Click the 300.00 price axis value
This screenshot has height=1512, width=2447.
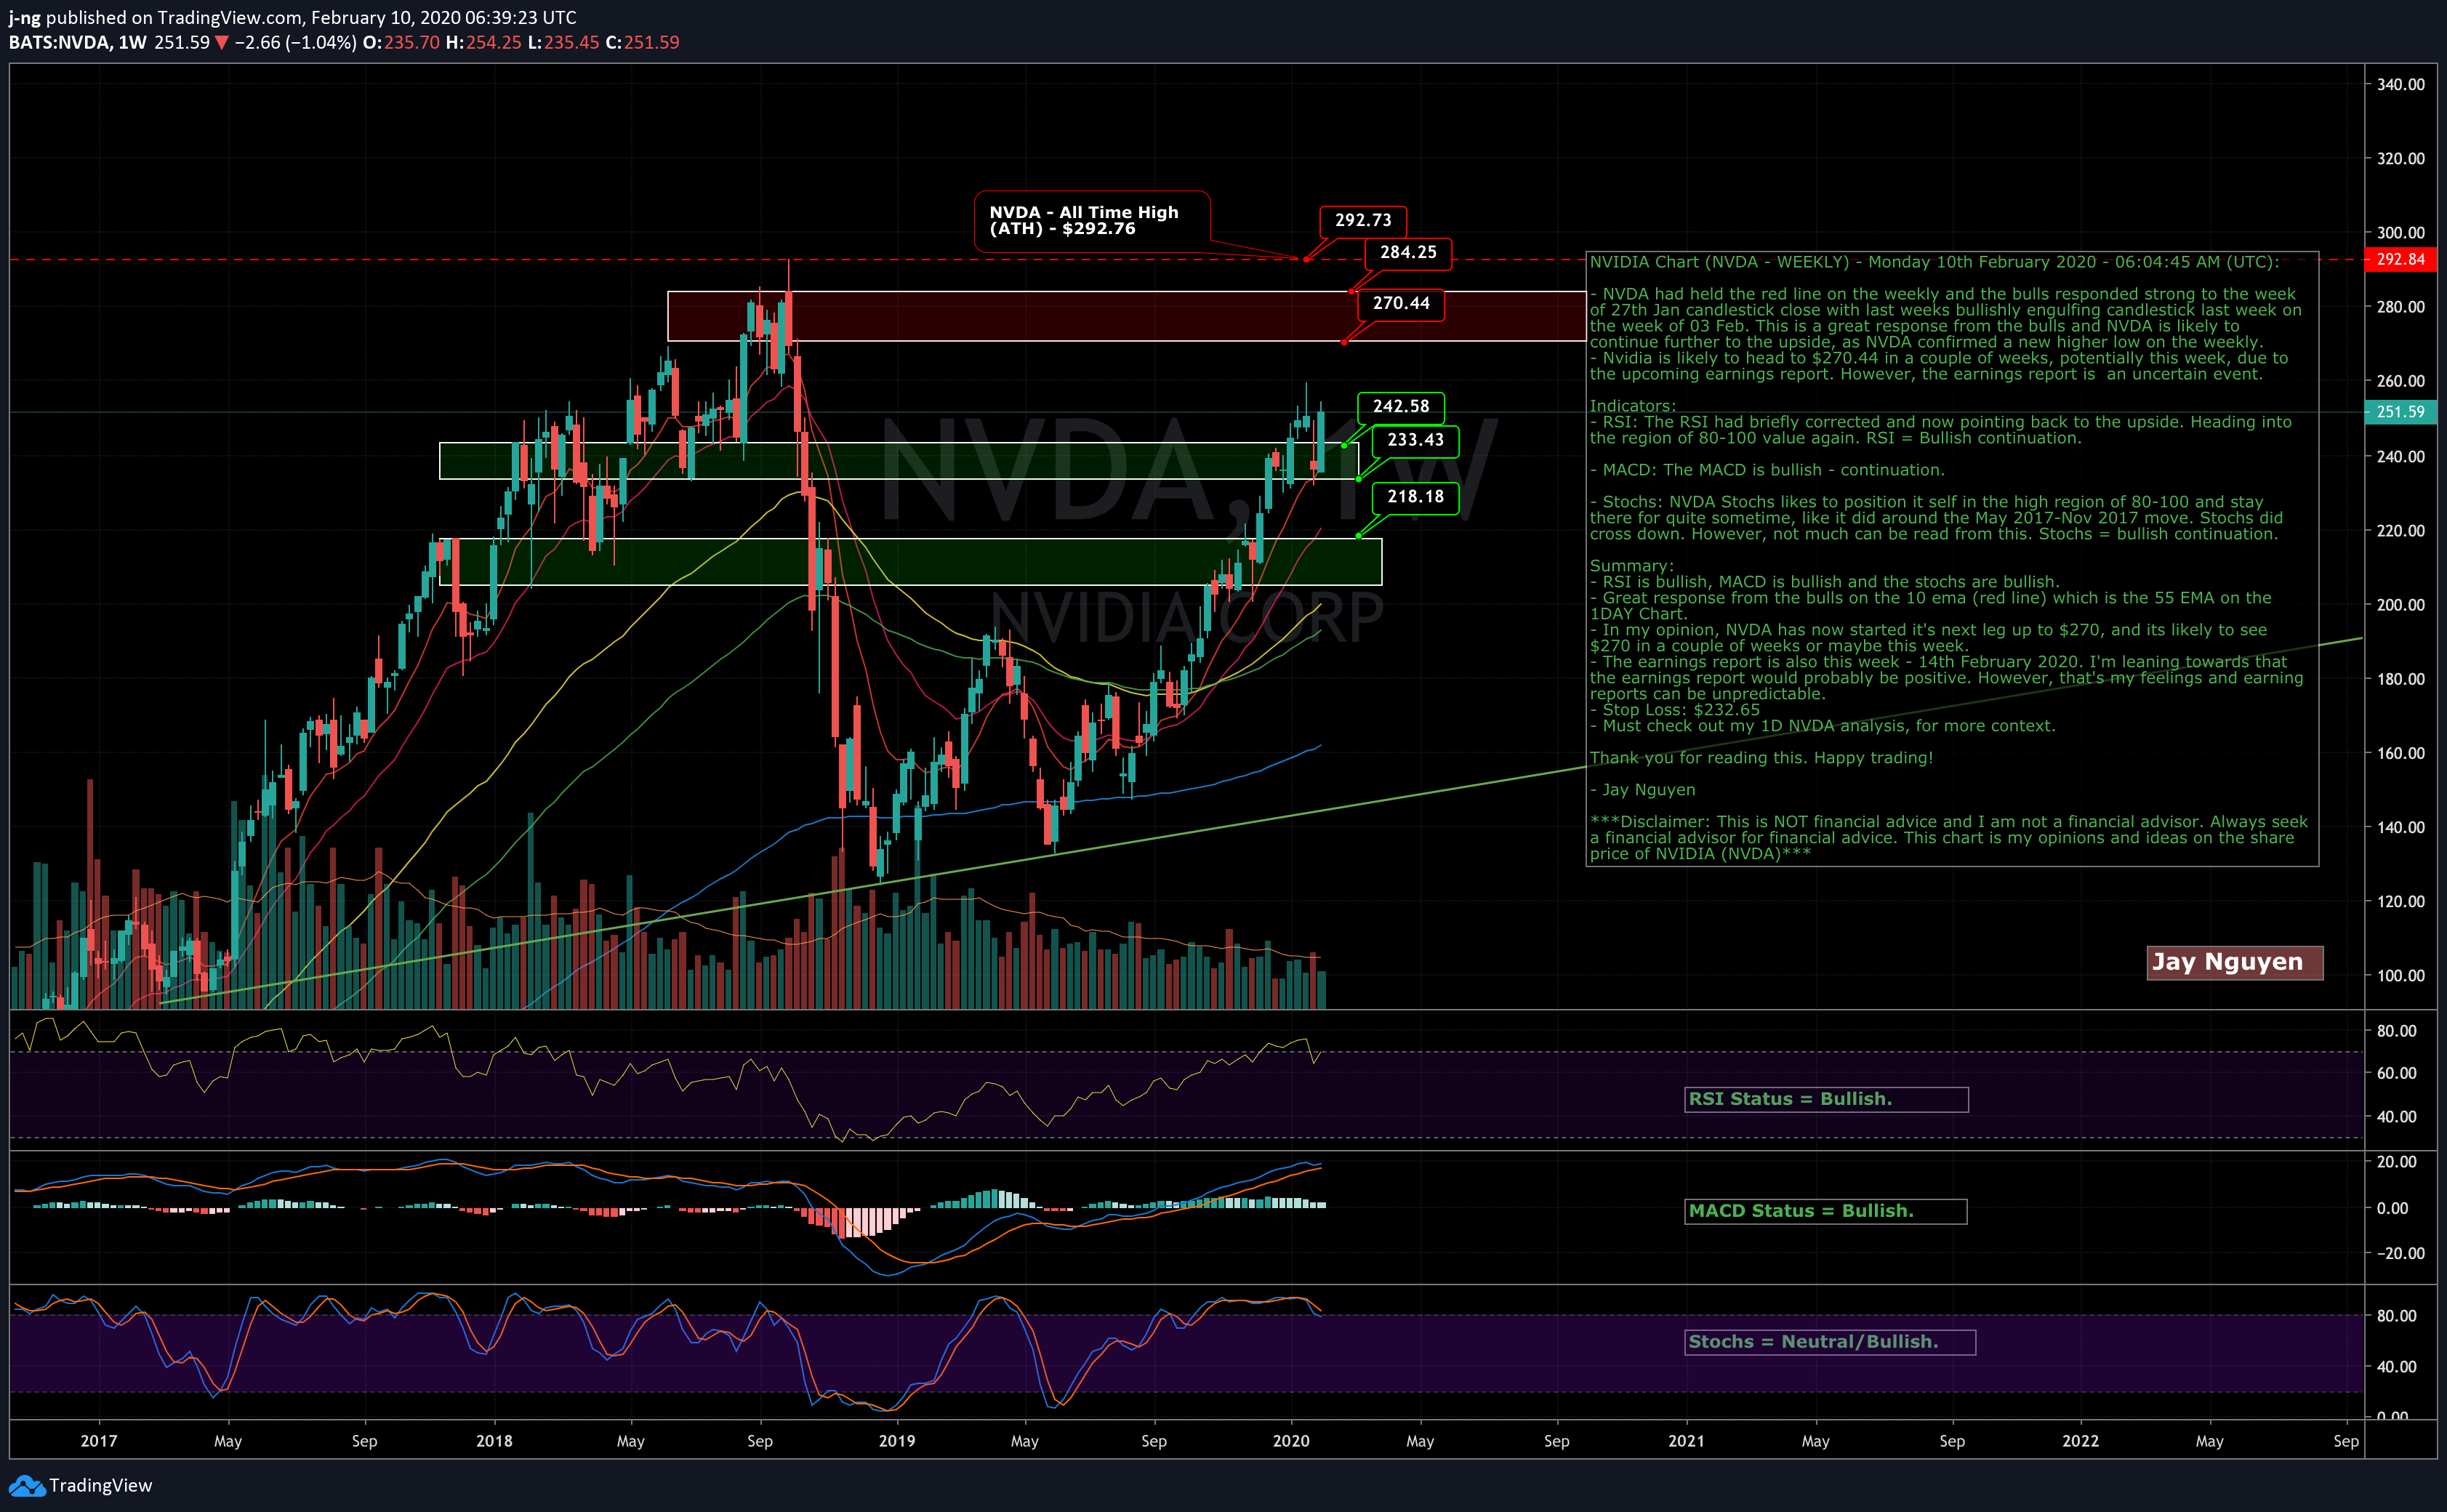click(2400, 233)
